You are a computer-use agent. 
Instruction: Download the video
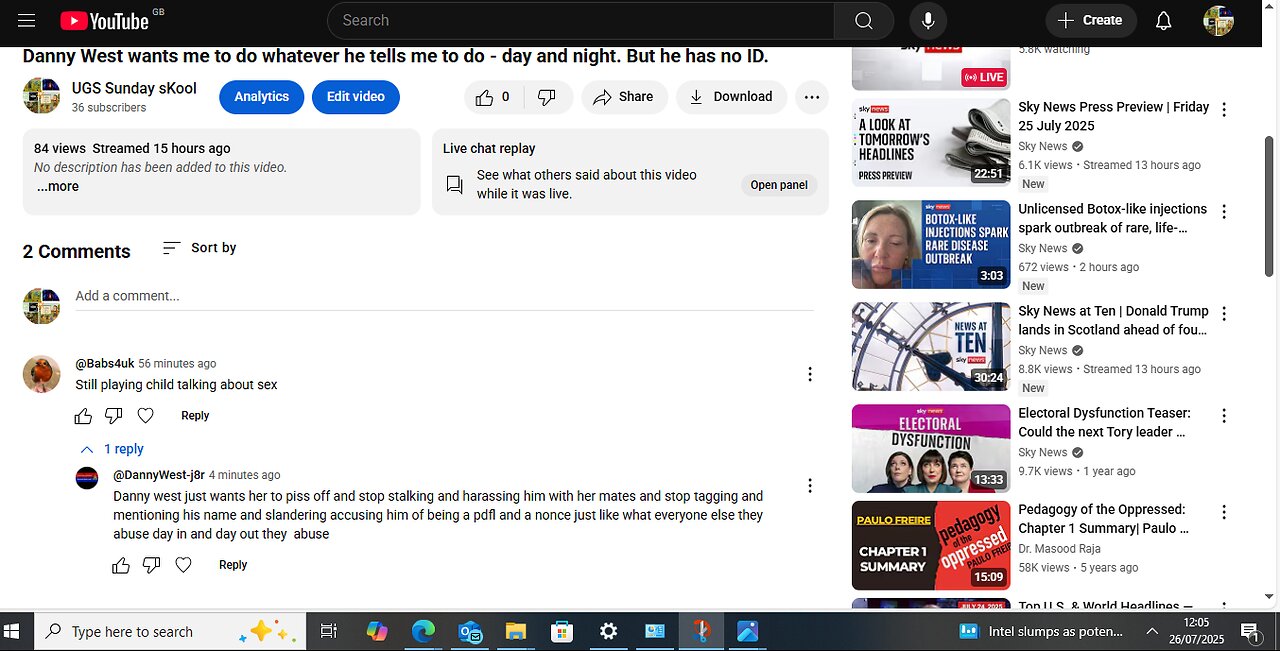tap(732, 97)
